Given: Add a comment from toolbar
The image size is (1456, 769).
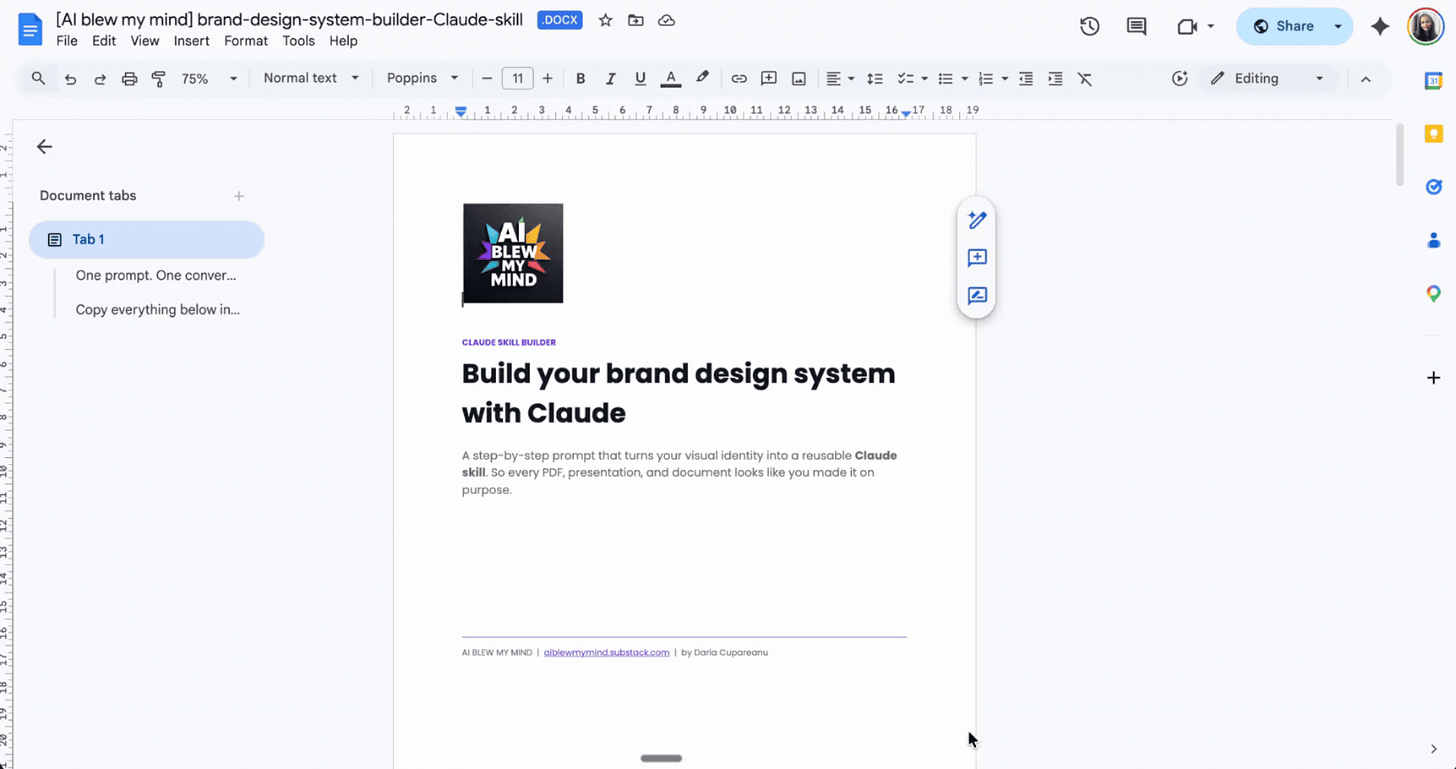Looking at the screenshot, I should coord(769,78).
